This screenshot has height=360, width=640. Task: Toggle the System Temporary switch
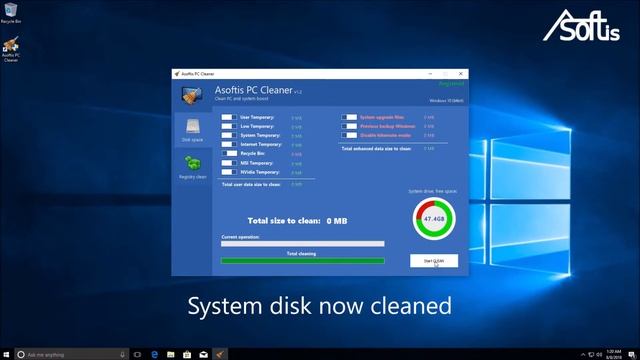(229, 135)
